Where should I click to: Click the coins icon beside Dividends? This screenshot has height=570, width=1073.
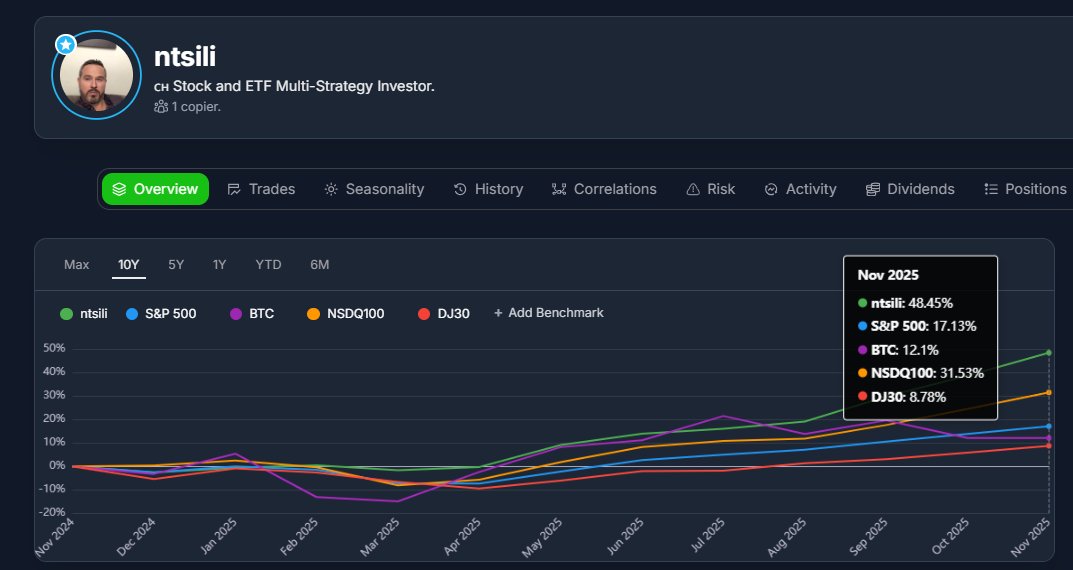[x=872, y=190]
